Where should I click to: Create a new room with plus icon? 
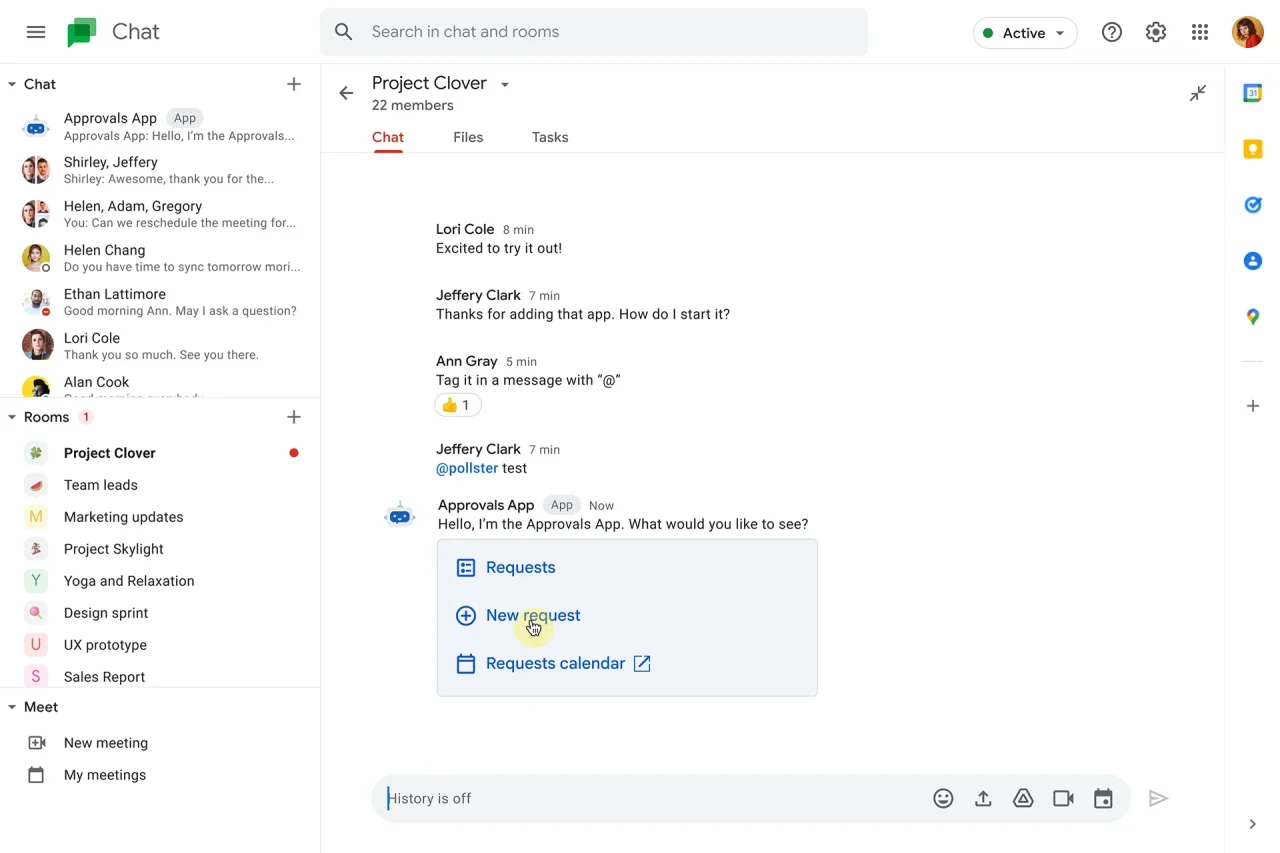tap(294, 417)
